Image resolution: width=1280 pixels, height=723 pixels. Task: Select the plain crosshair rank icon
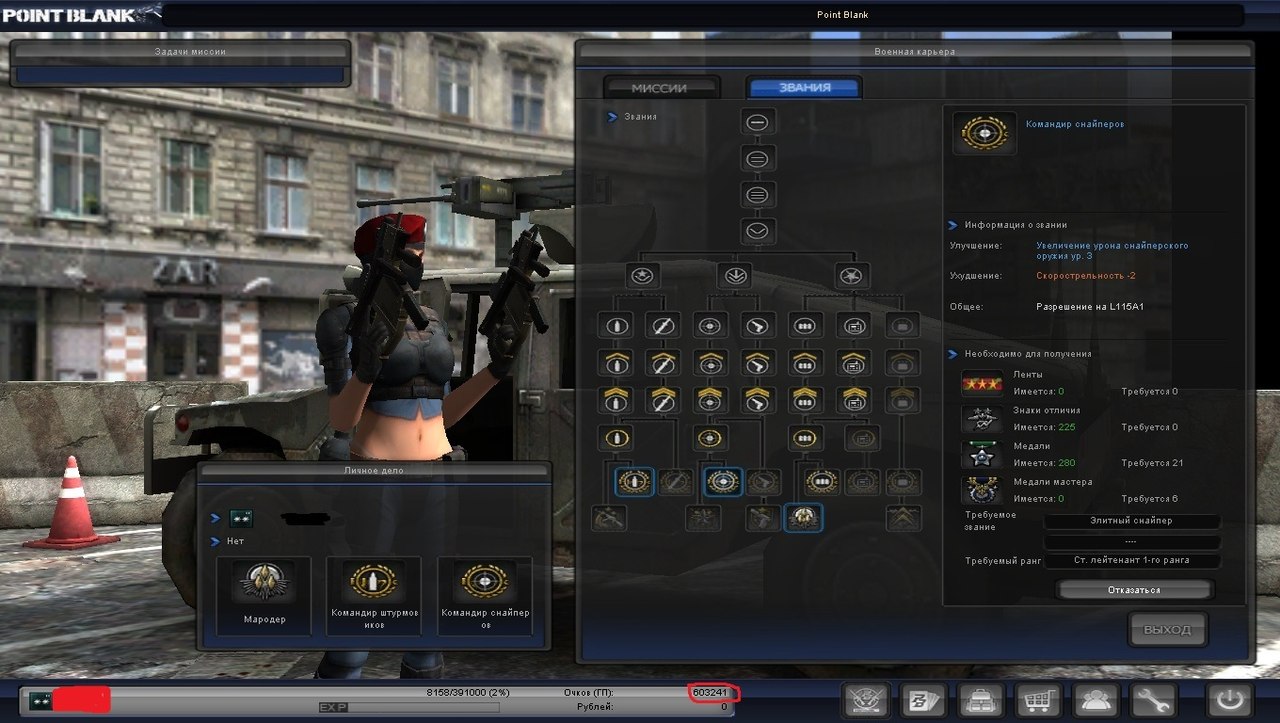point(710,324)
